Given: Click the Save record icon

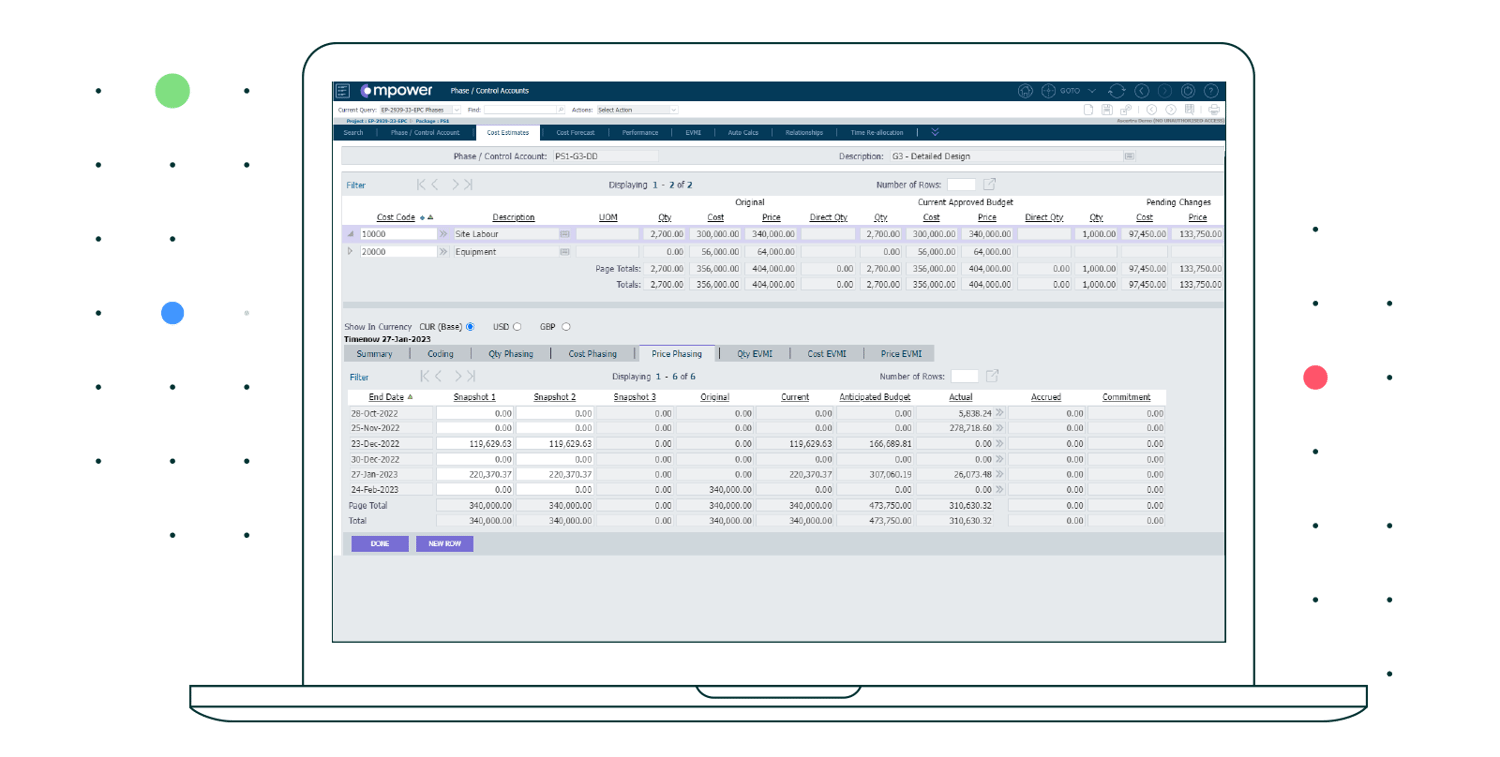Looking at the screenshot, I should tap(1107, 109).
